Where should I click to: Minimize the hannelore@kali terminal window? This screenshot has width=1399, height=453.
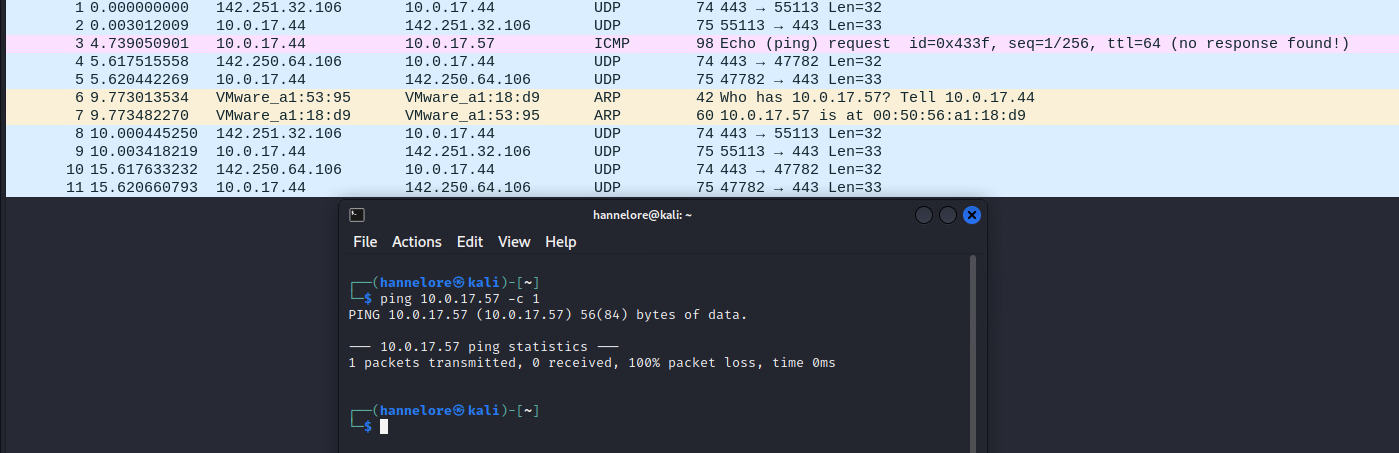point(924,215)
